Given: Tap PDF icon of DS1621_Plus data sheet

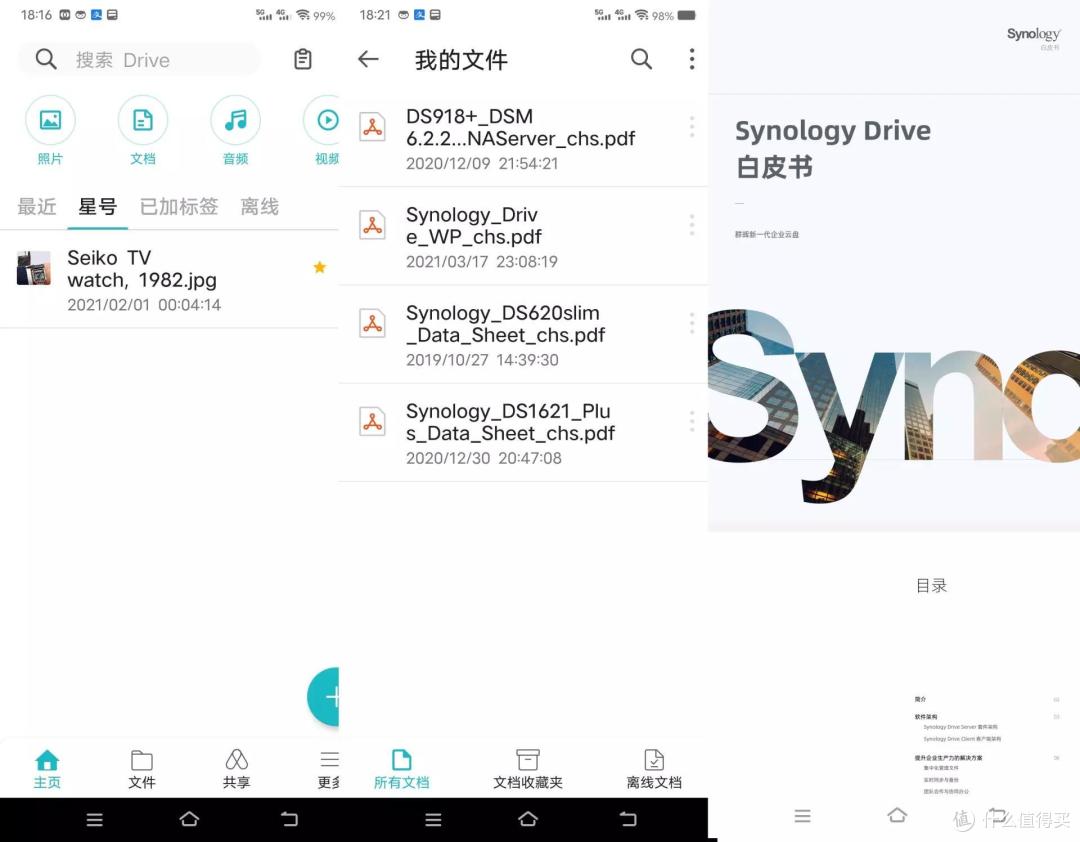Looking at the screenshot, I should tap(373, 422).
